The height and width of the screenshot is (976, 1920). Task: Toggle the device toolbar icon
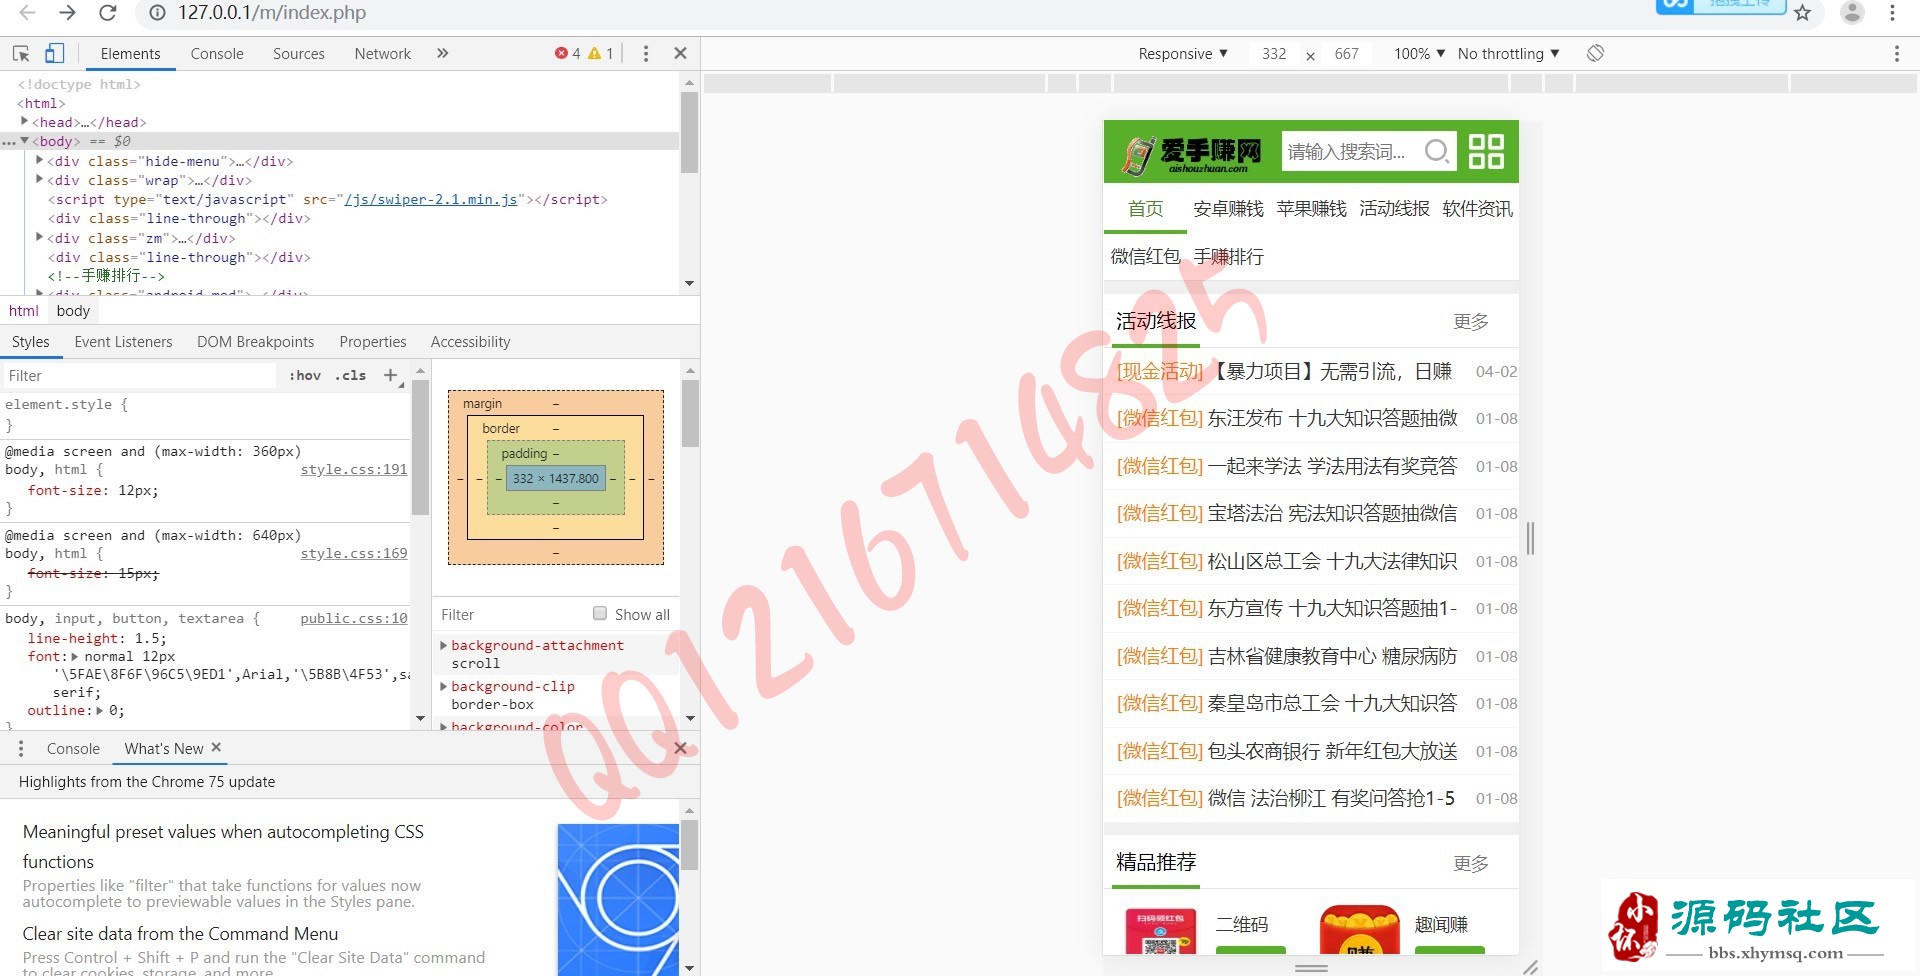tap(55, 53)
